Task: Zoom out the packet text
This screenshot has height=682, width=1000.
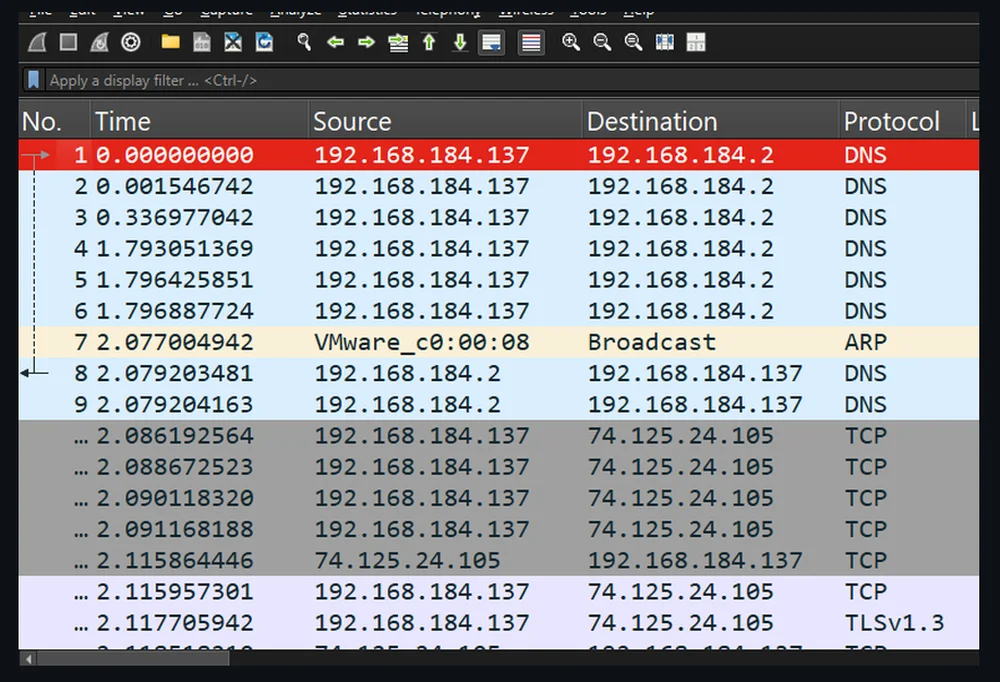Action: (x=602, y=43)
